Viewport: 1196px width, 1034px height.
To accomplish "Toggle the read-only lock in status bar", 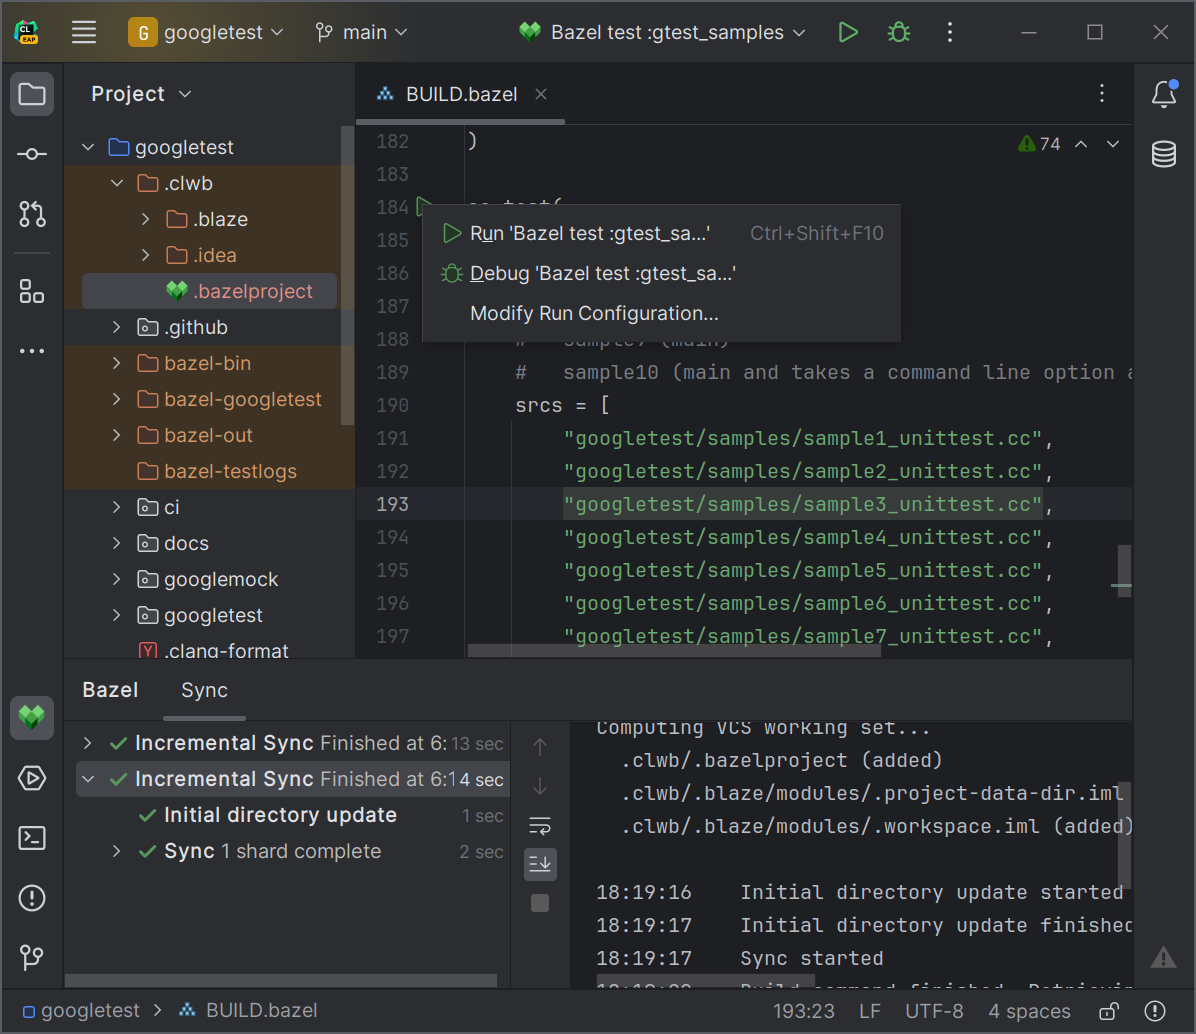I will (1109, 1011).
